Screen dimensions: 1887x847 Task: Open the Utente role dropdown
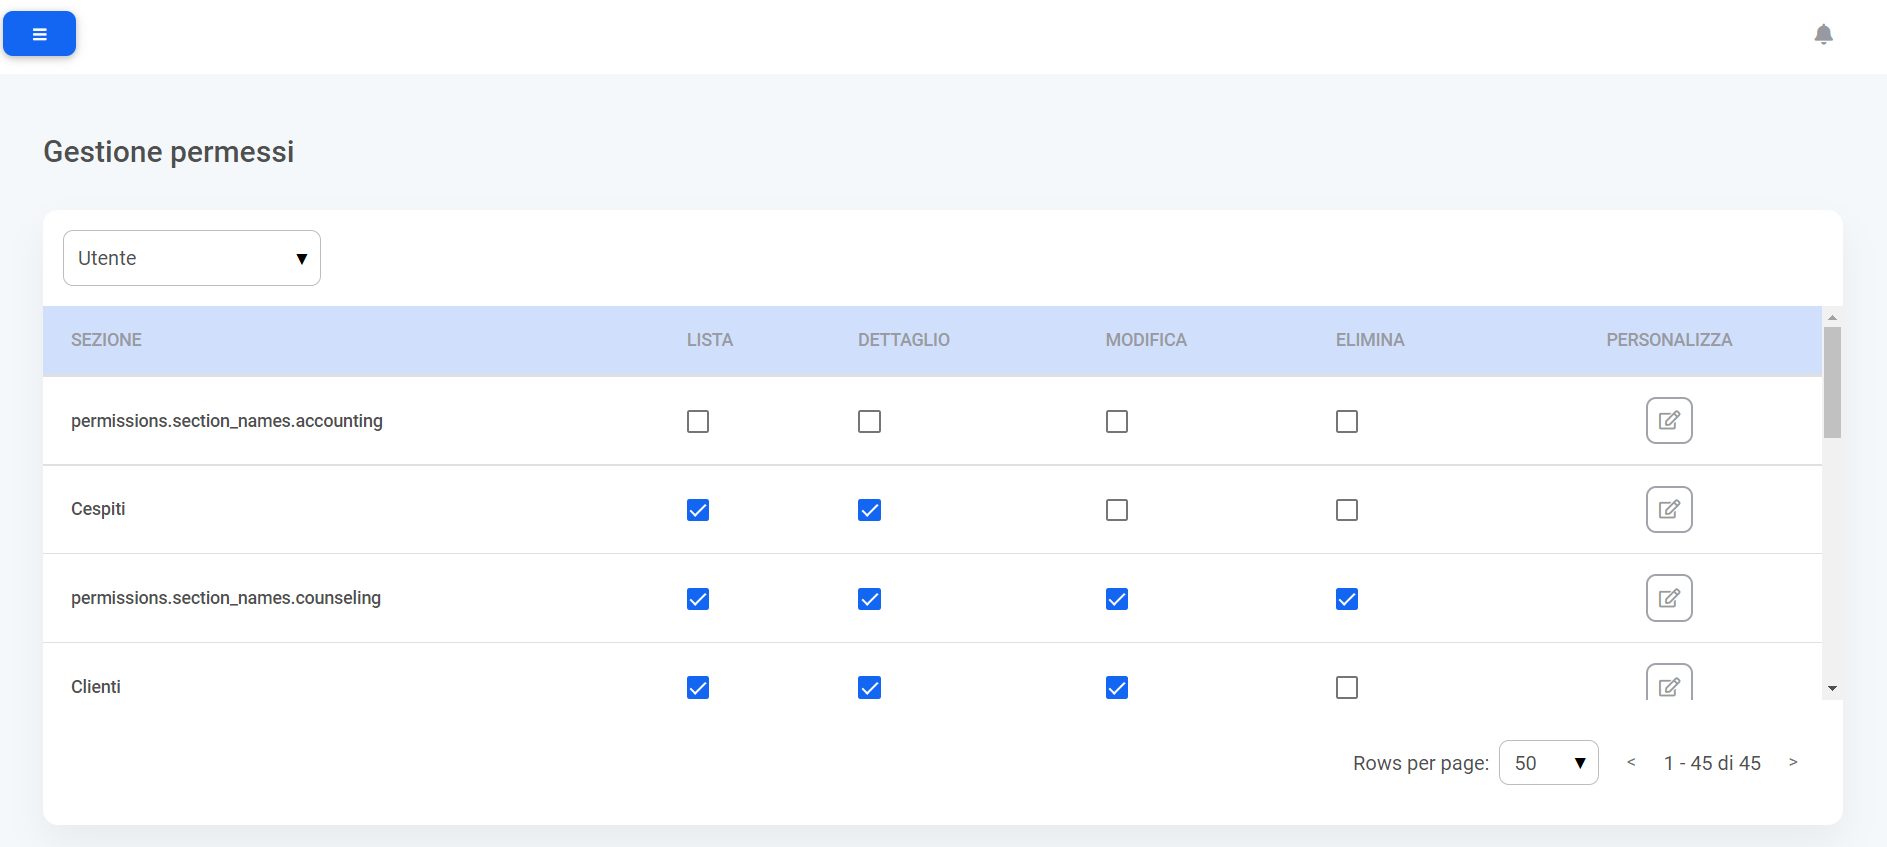point(192,258)
